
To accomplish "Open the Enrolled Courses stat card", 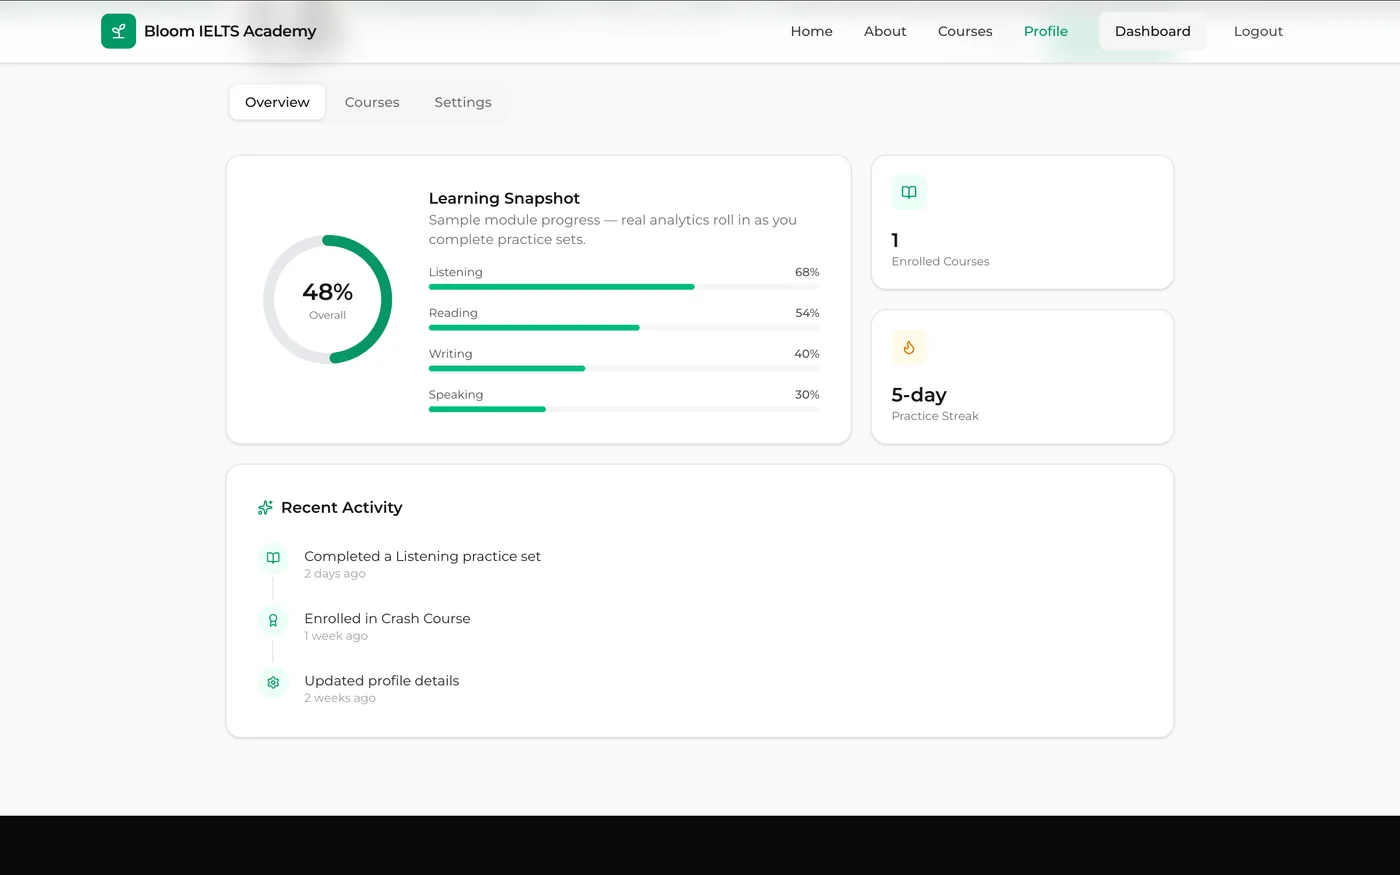I will [x=1022, y=222].
